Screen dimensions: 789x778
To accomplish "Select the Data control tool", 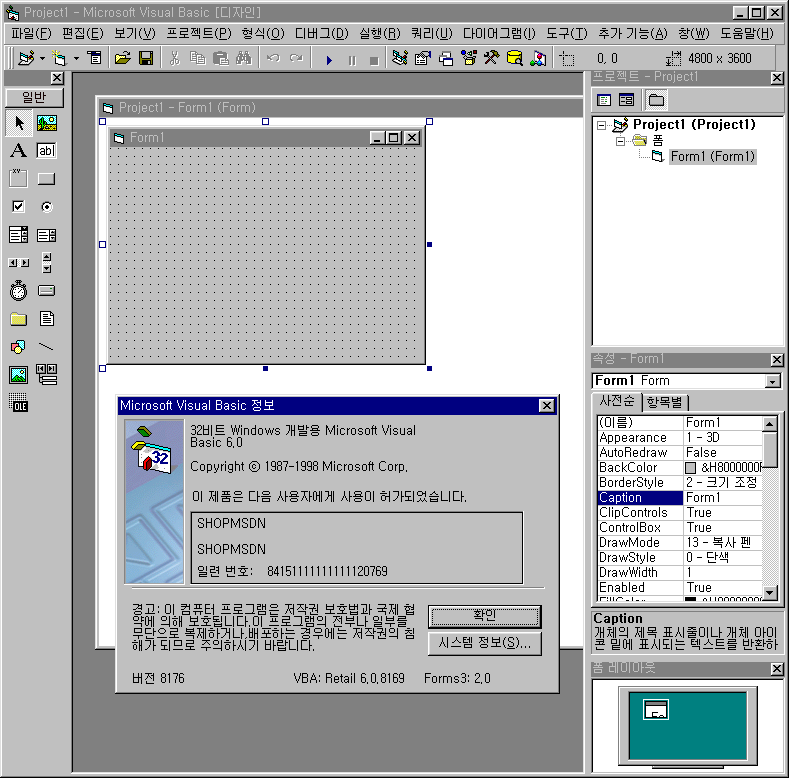I will 47,375.
